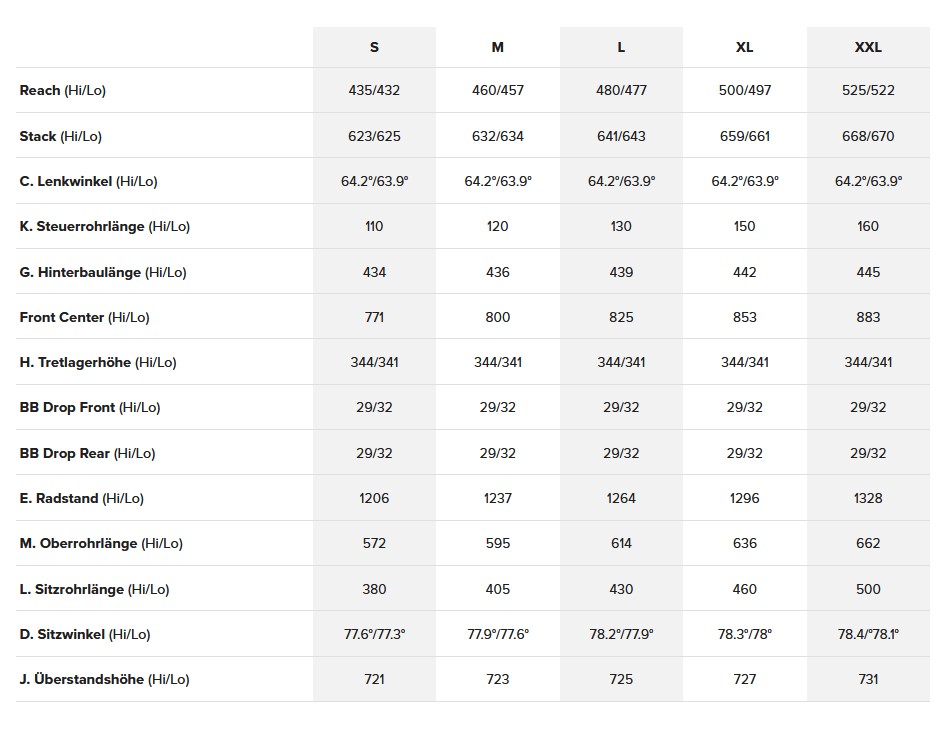
Task: Click the 435/432 reach value cell
Action: [374, 90]
